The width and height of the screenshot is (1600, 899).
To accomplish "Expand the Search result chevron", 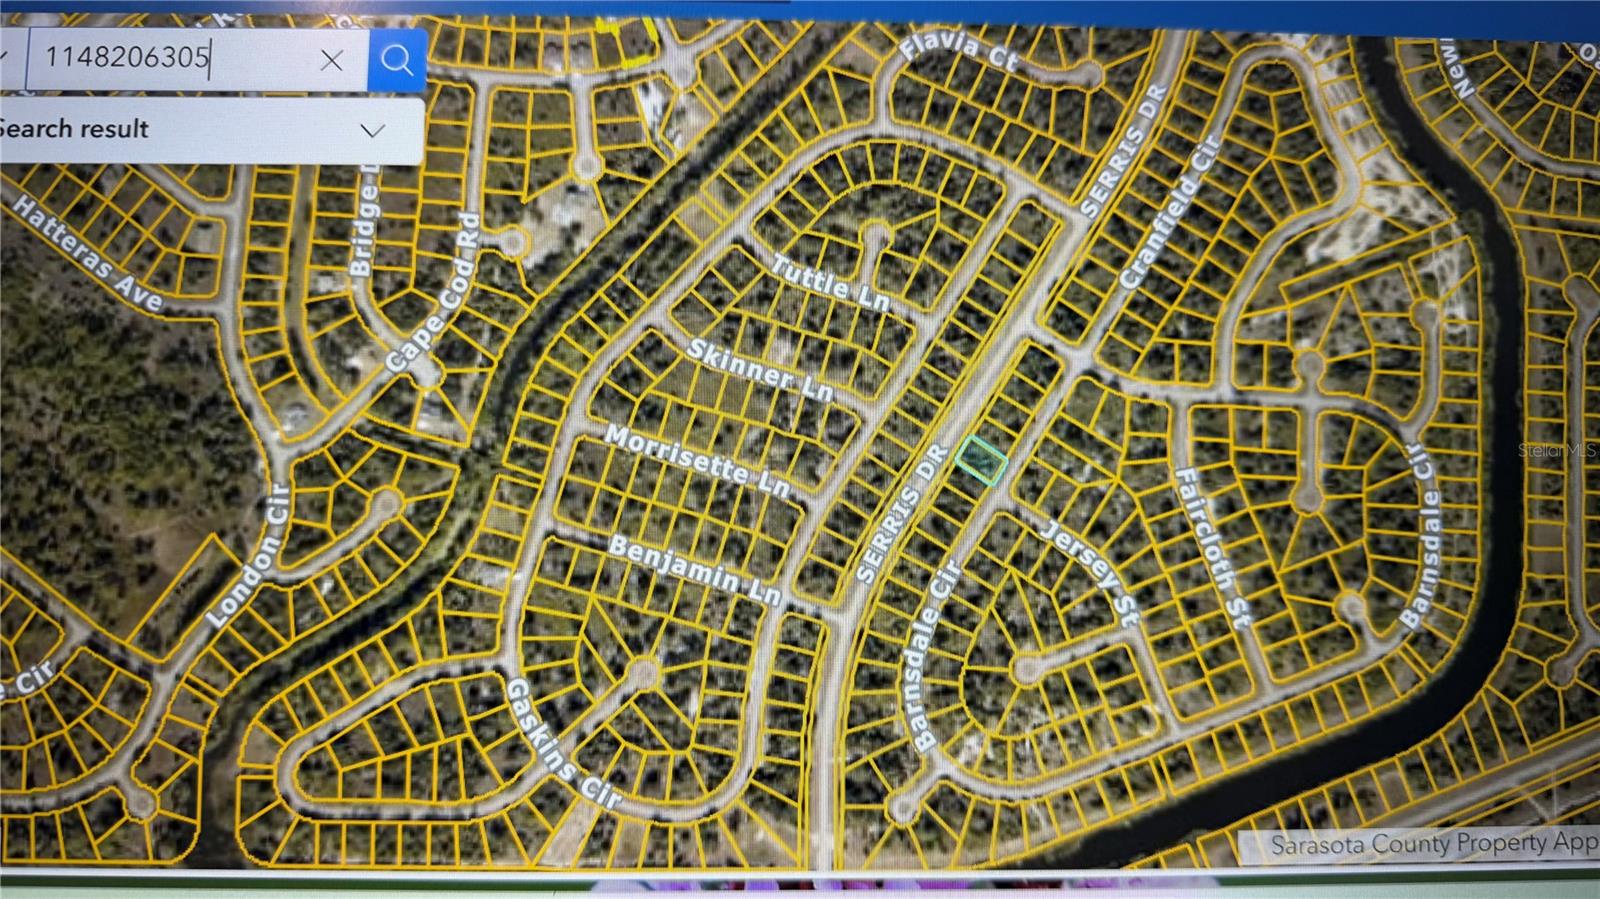I will [373, 130].
